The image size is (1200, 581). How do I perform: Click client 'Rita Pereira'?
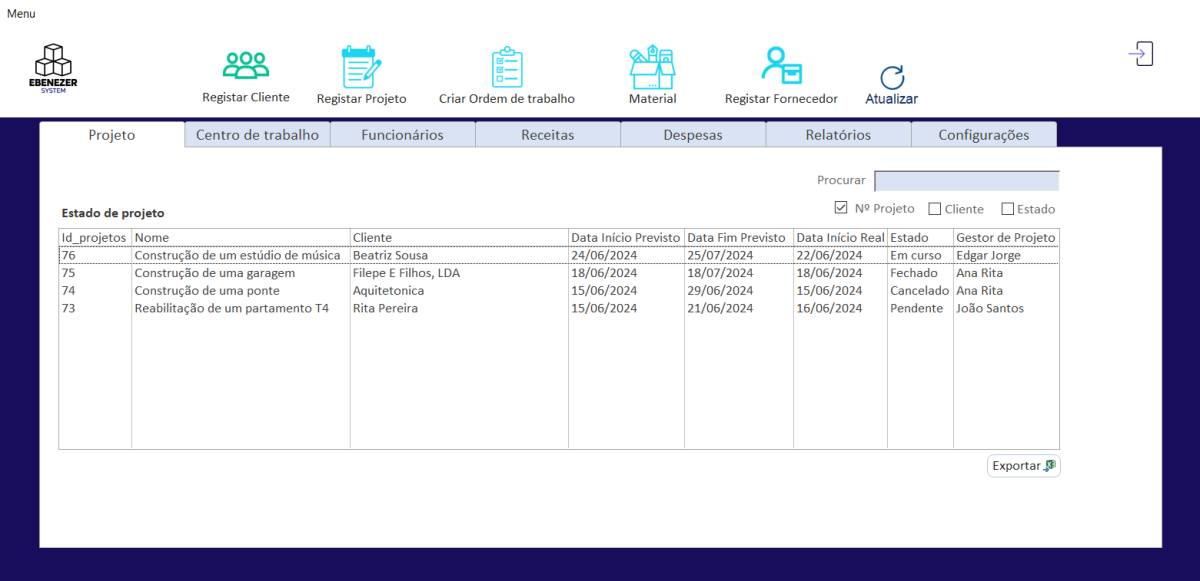(x=385, y=308)
